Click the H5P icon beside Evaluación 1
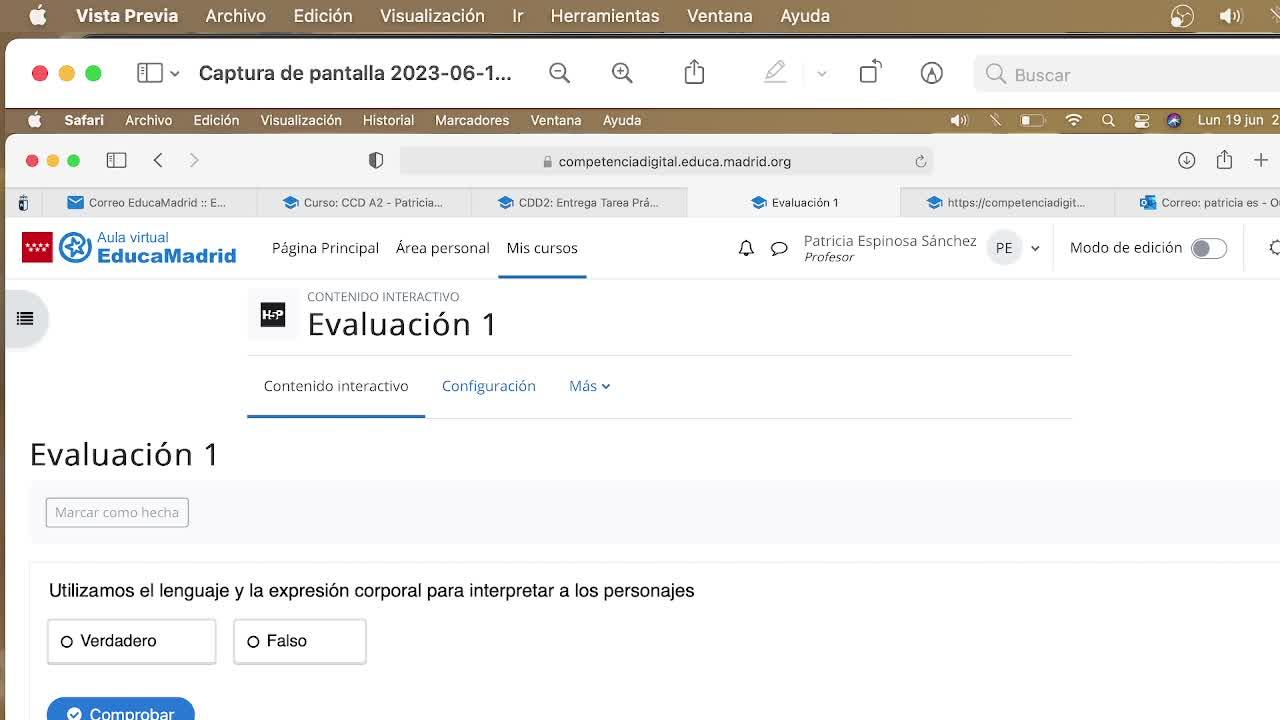 273,315
